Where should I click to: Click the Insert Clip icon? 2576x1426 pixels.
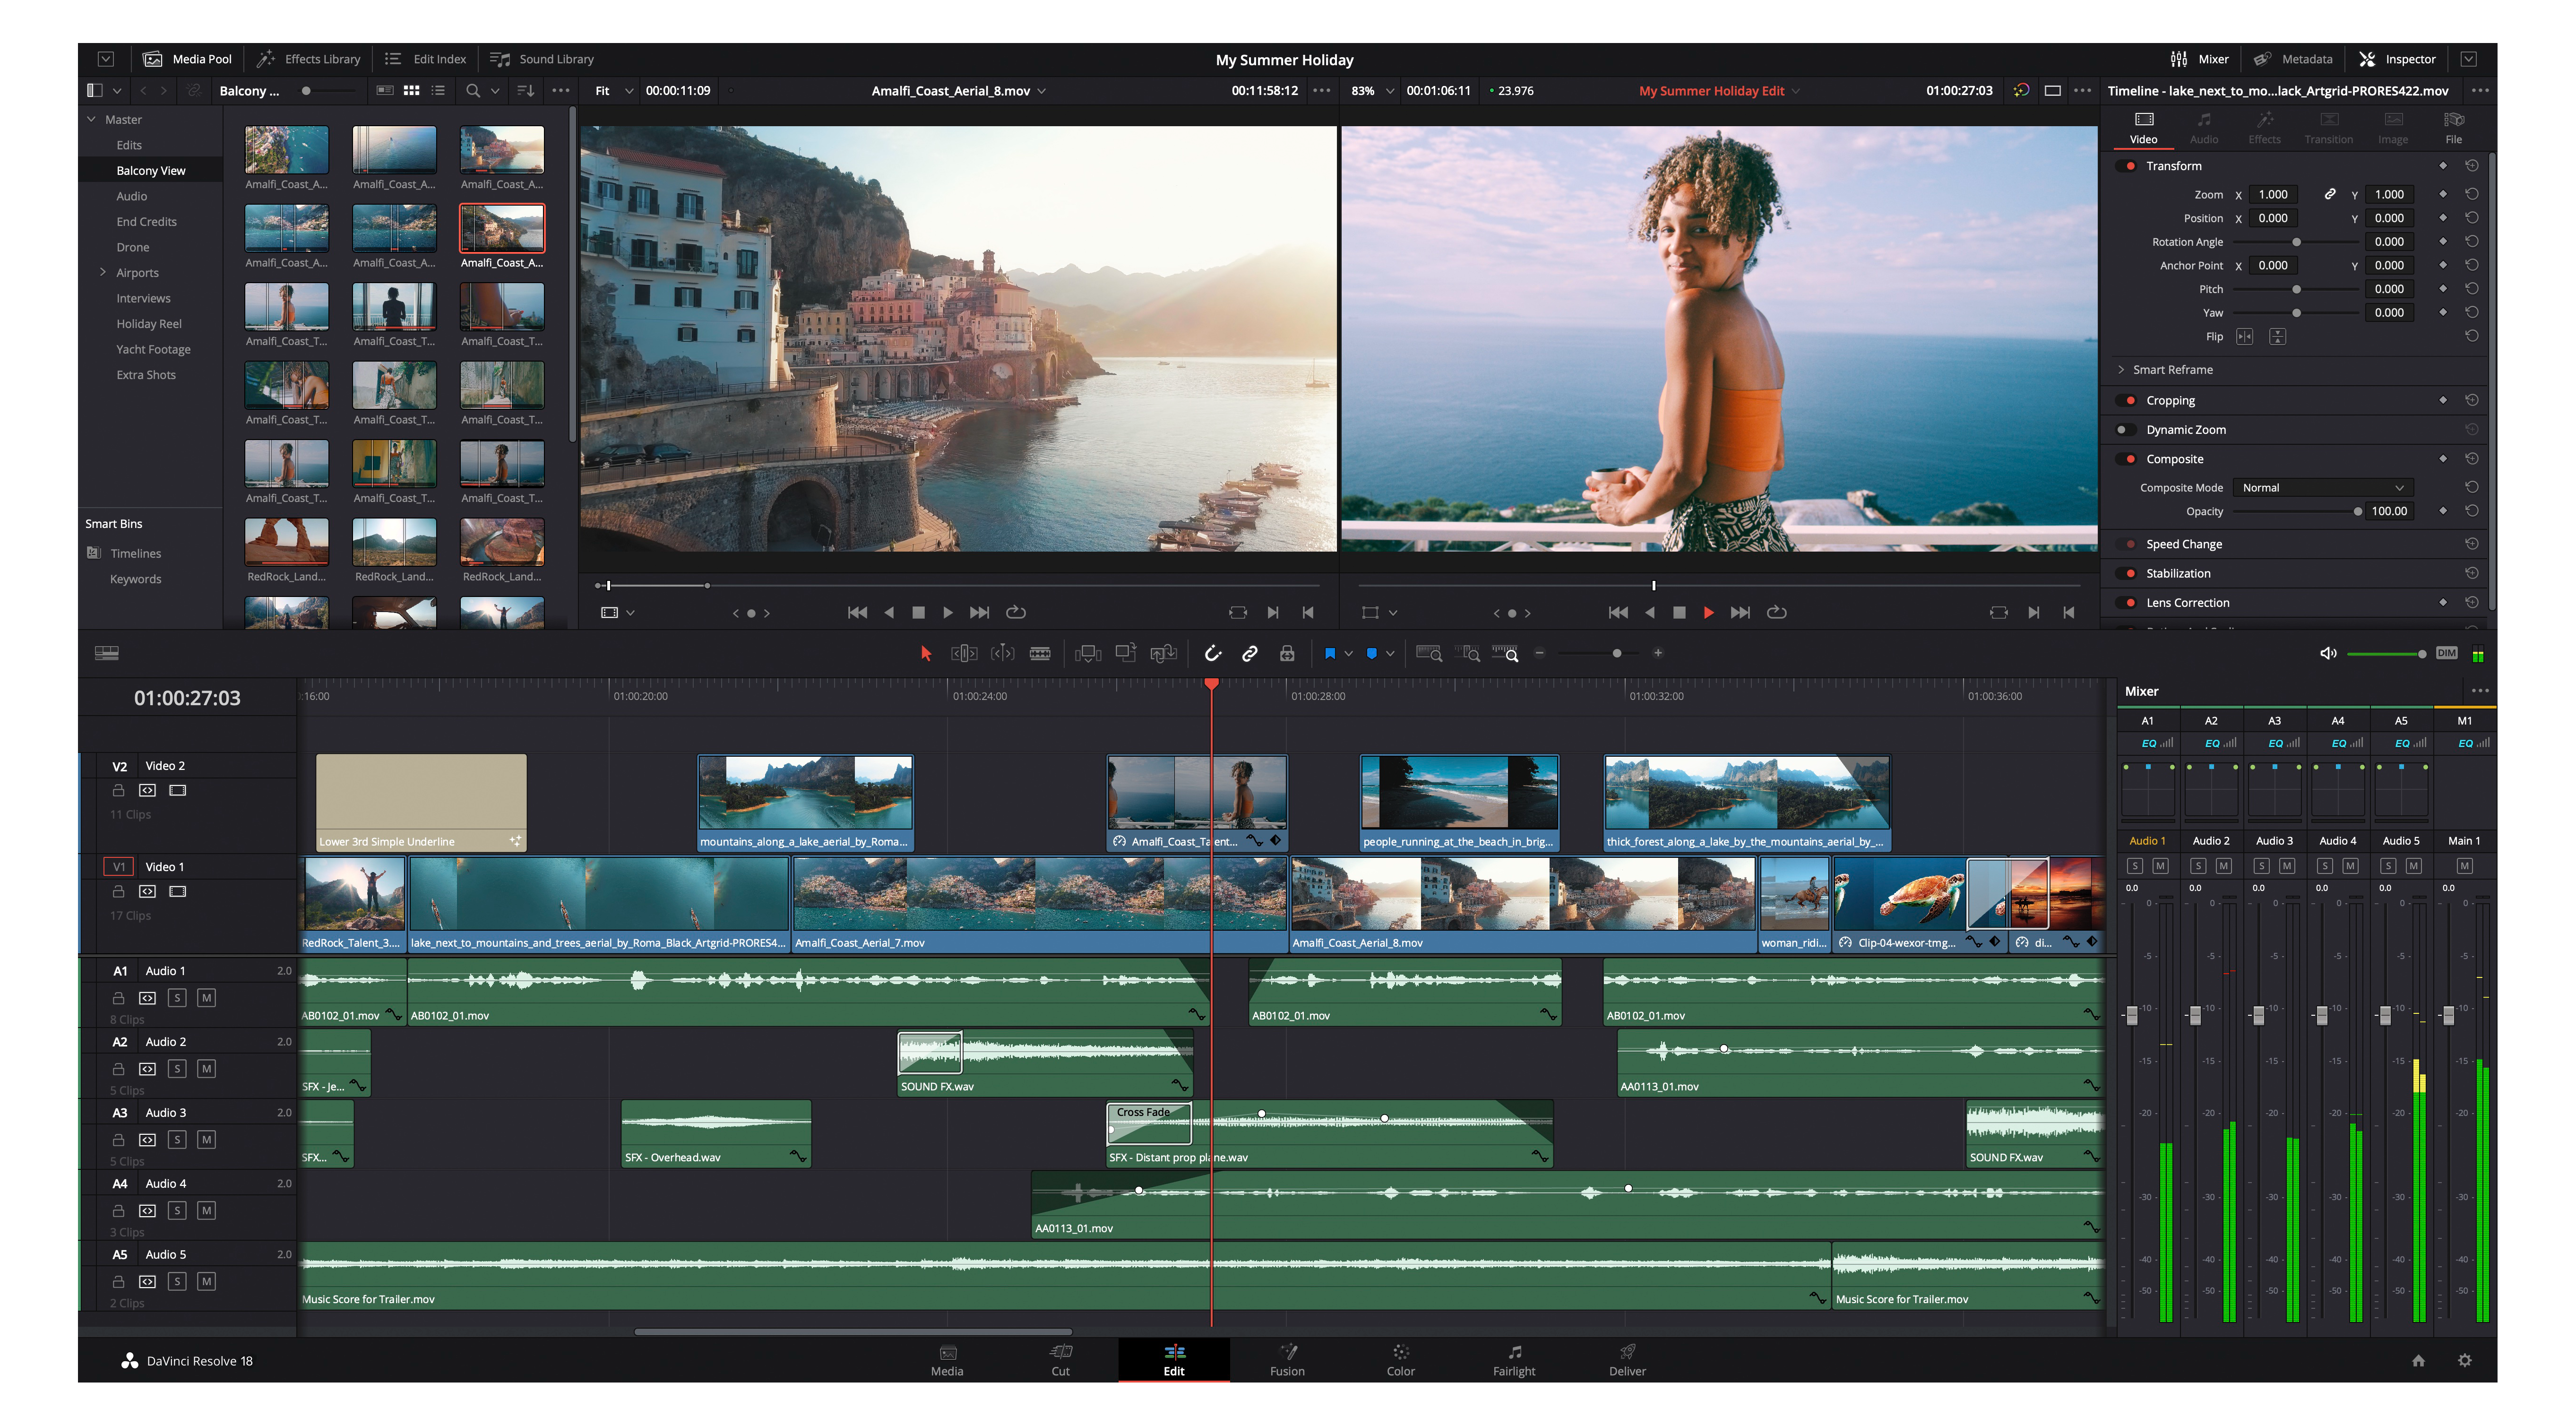pyautogui.click(x=1088, y=653)
